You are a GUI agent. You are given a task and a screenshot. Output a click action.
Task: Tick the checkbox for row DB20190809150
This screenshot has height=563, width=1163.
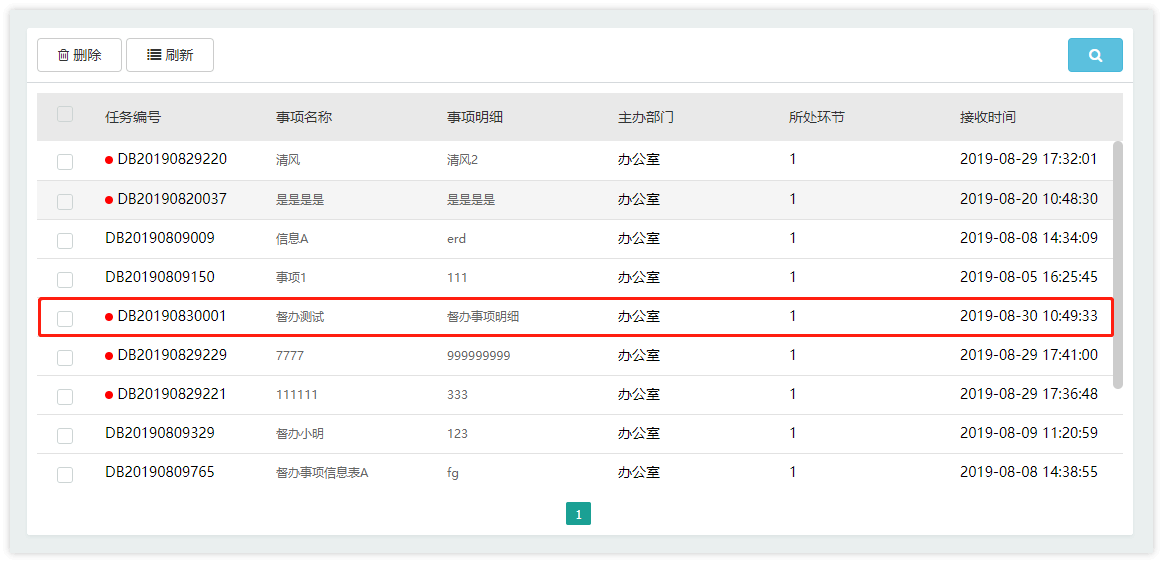65,279
